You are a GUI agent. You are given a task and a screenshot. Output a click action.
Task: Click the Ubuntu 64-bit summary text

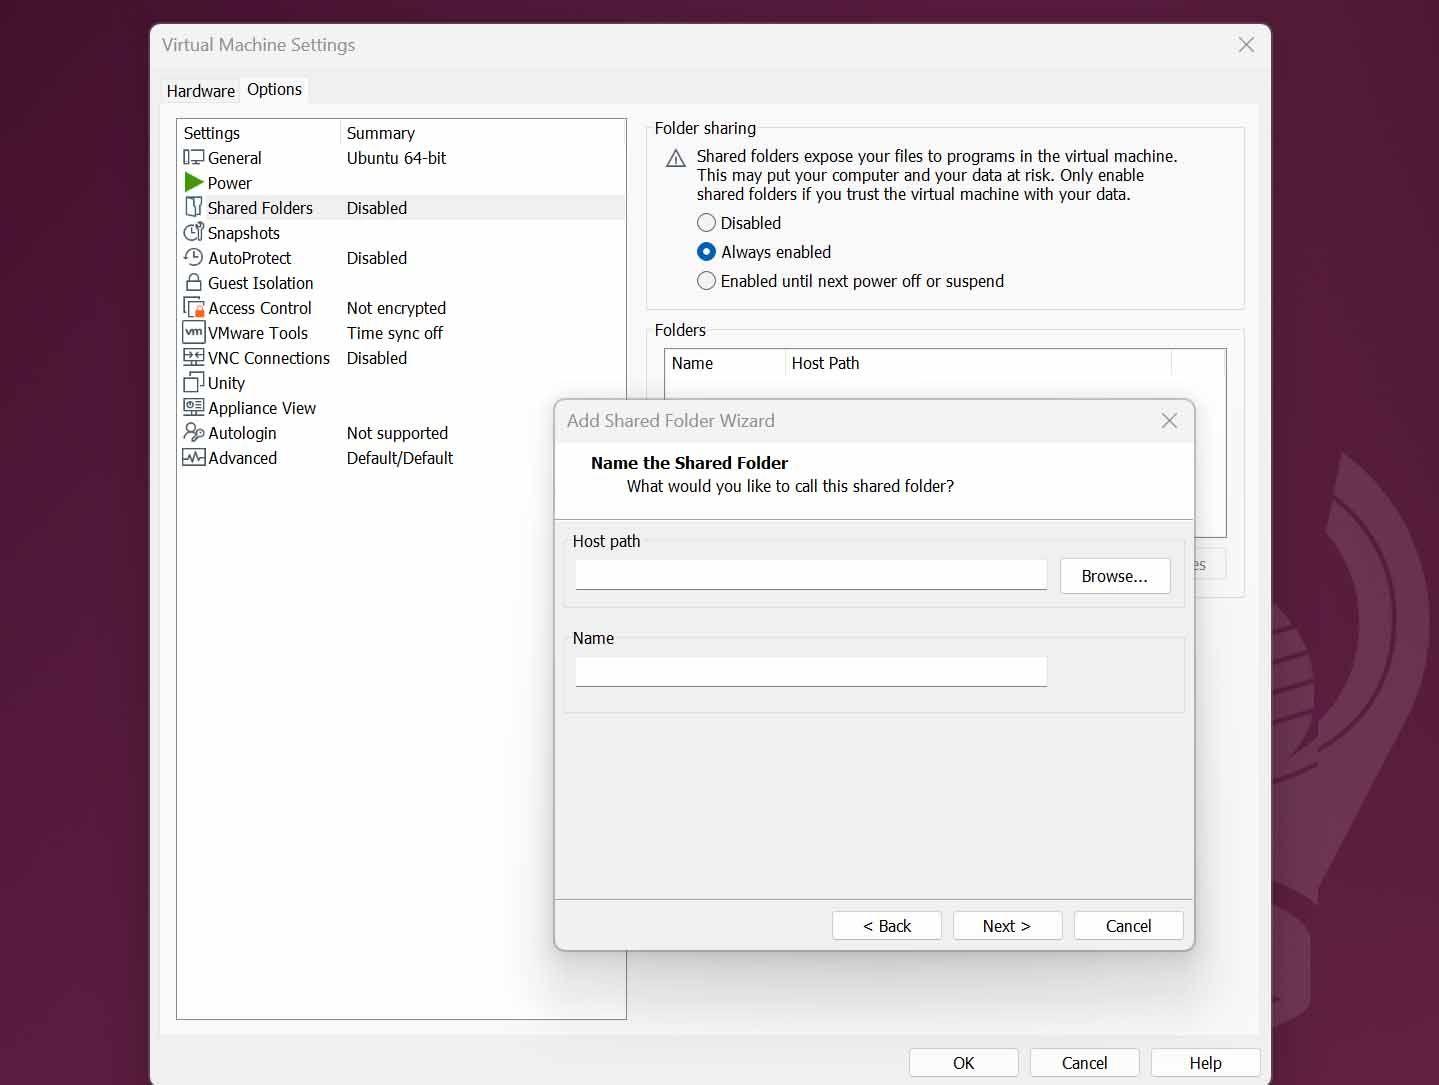pos(396,158)
